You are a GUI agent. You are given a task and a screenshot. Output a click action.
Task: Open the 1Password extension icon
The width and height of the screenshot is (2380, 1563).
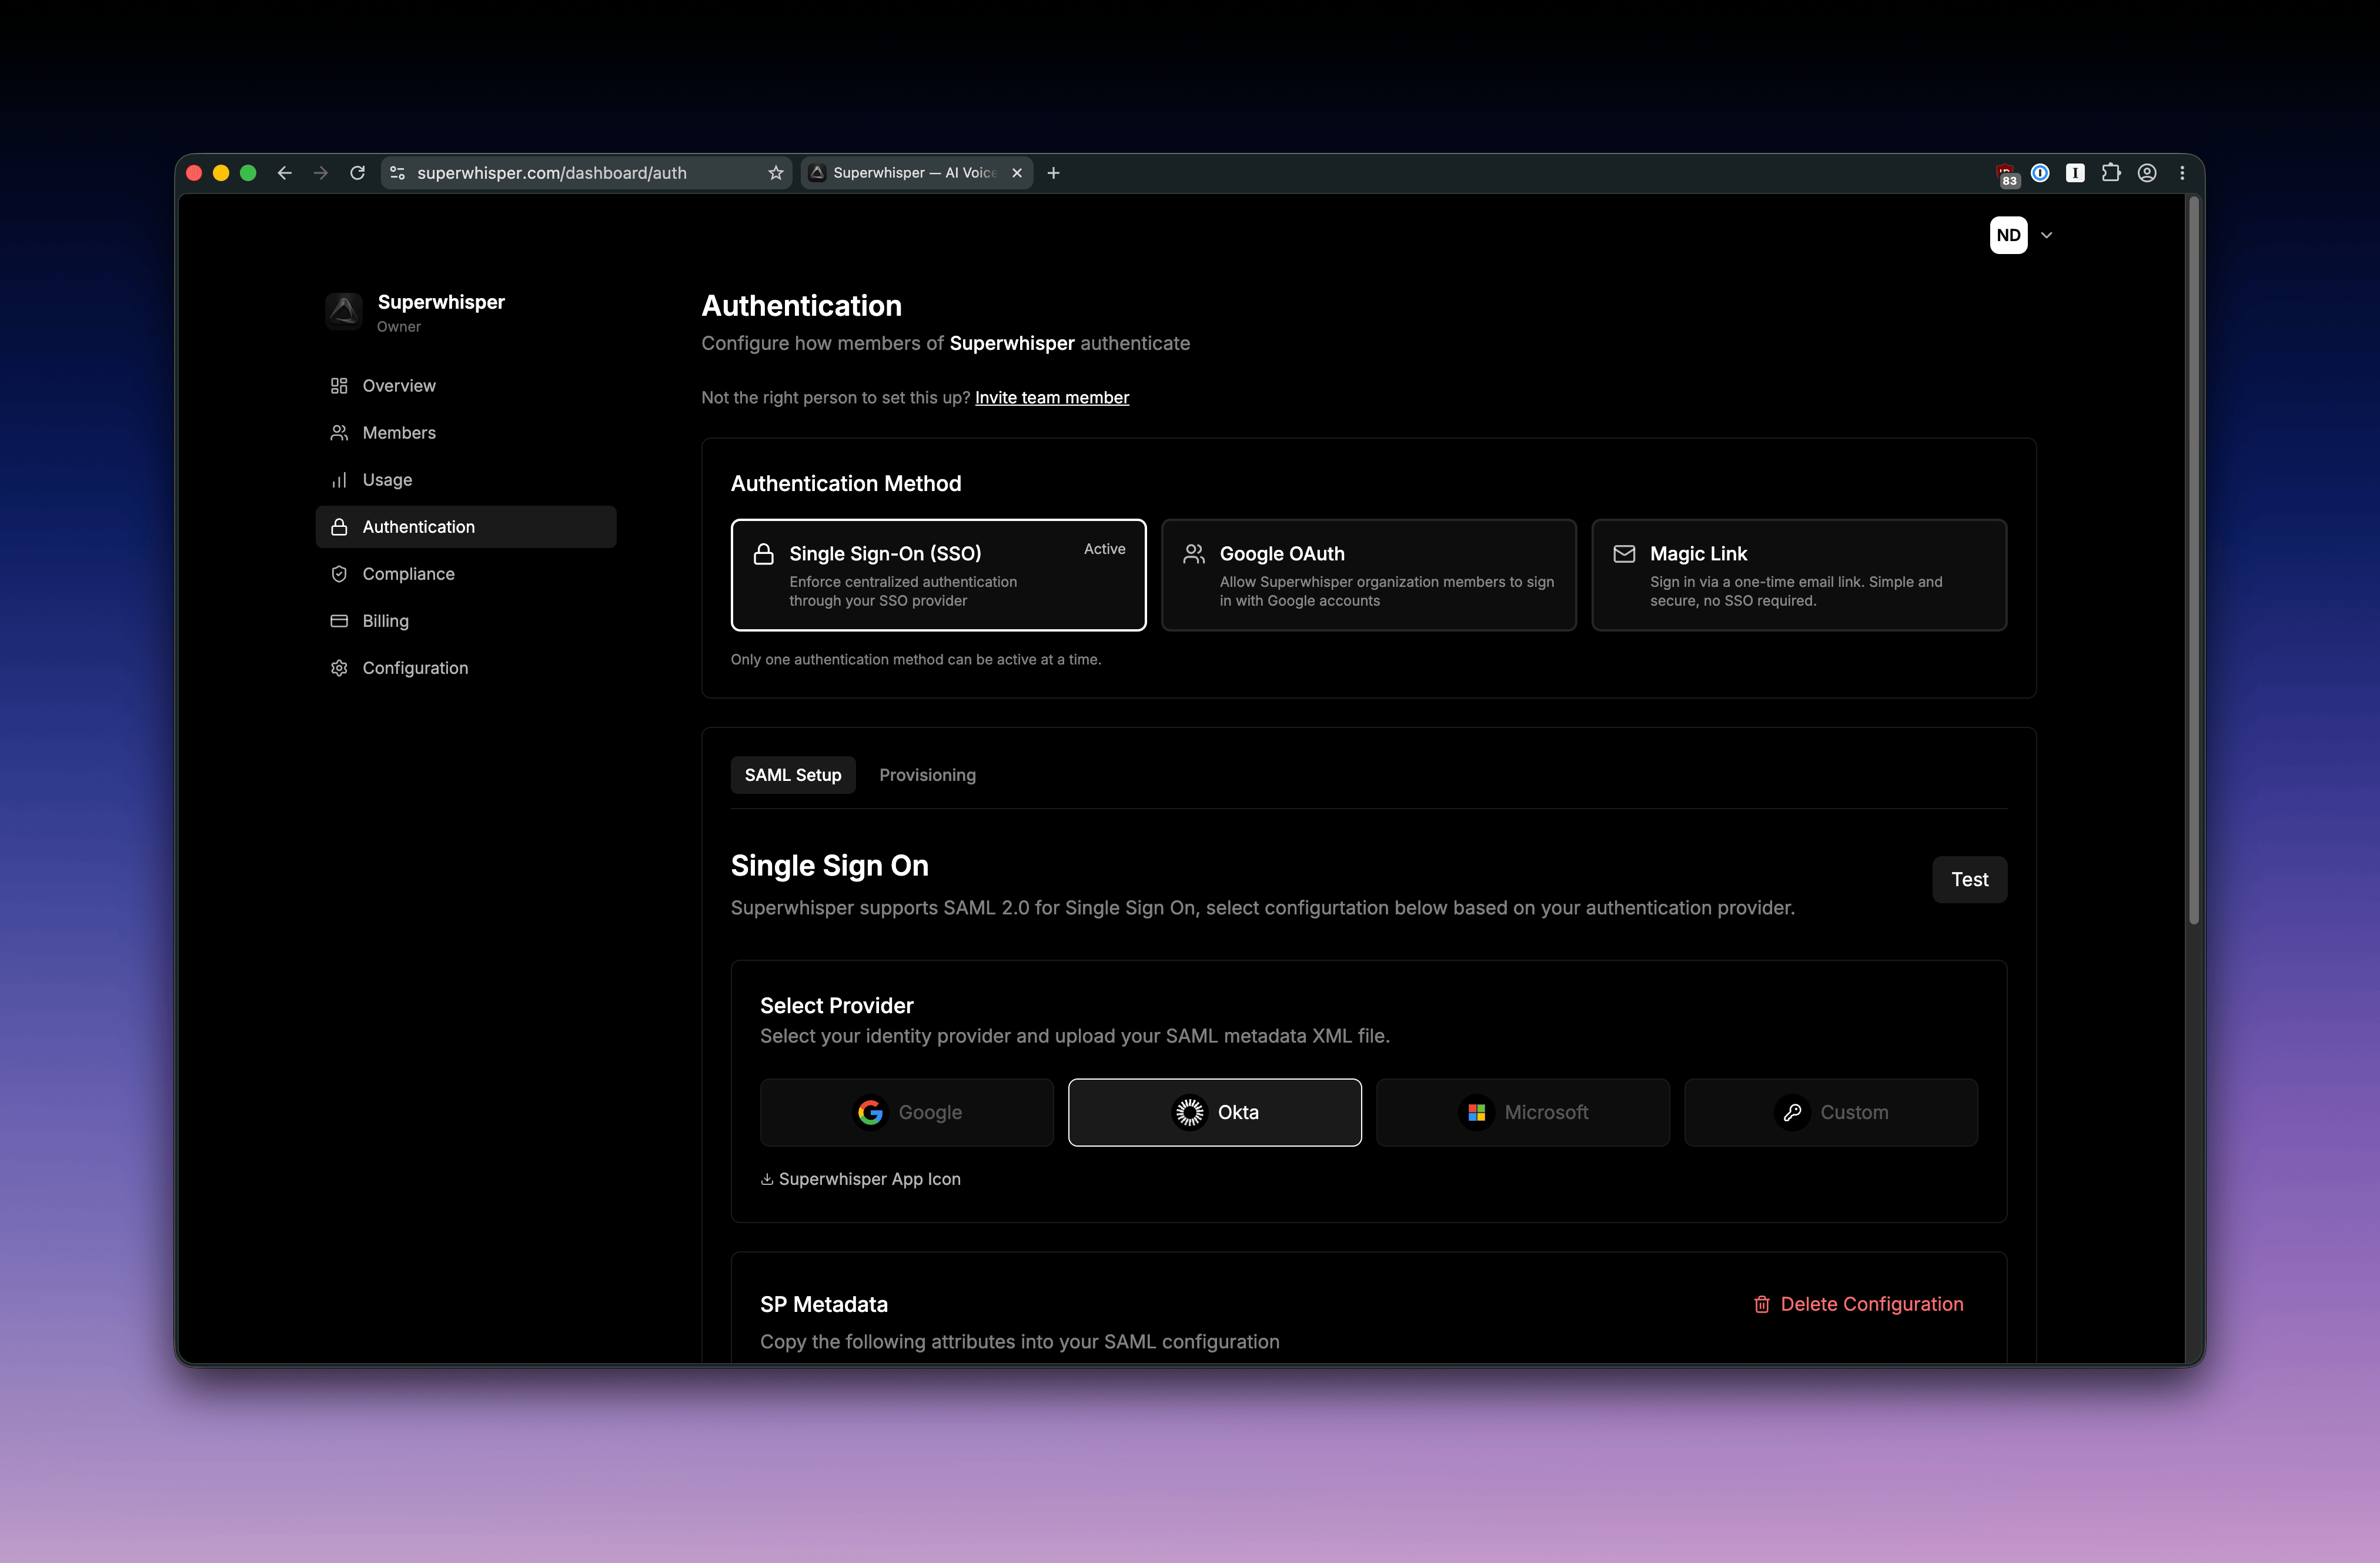[x=2040, y=173]
